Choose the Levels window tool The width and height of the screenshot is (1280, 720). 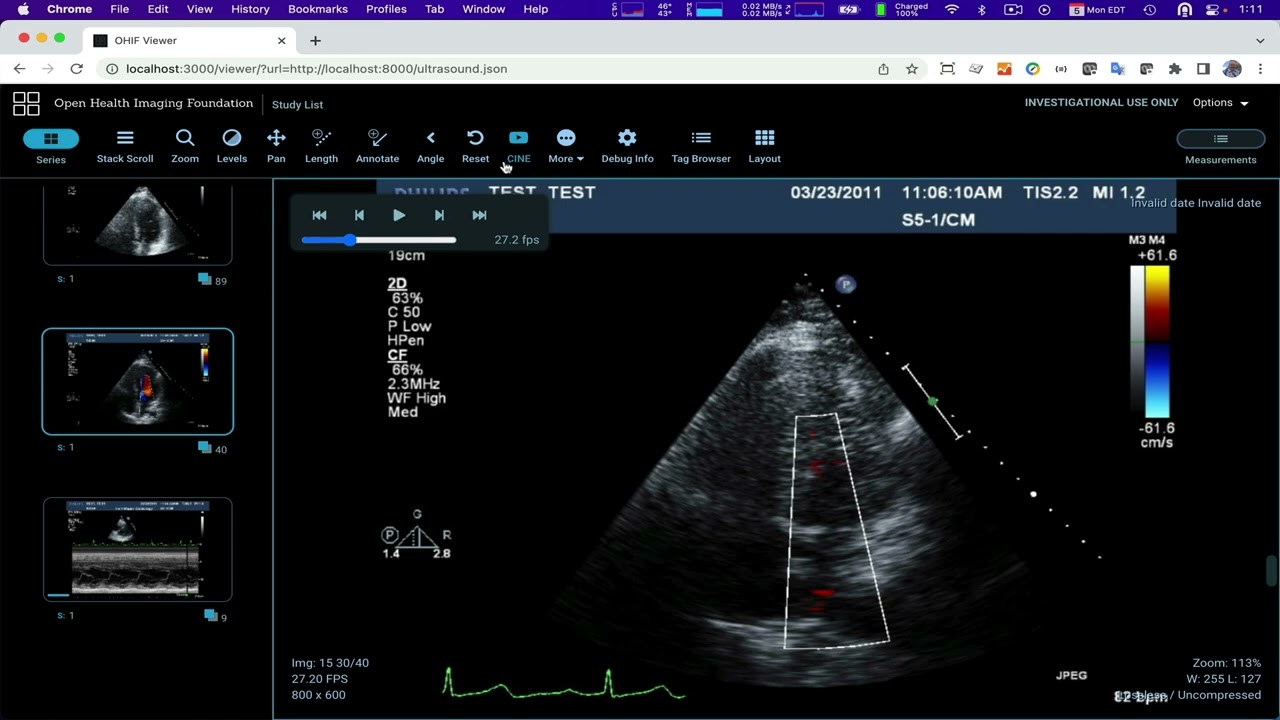[x=232, y=146]
